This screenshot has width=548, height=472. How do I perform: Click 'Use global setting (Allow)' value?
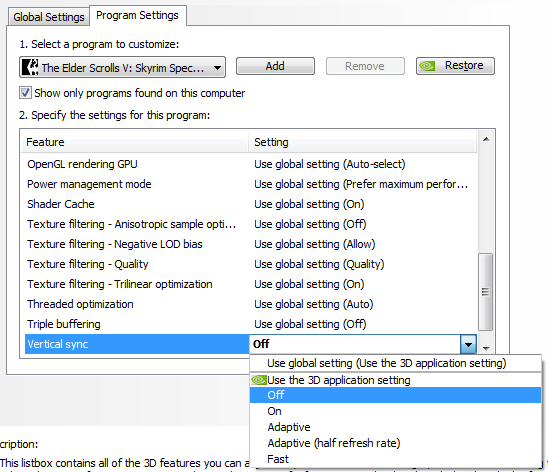tap(315, 244)
